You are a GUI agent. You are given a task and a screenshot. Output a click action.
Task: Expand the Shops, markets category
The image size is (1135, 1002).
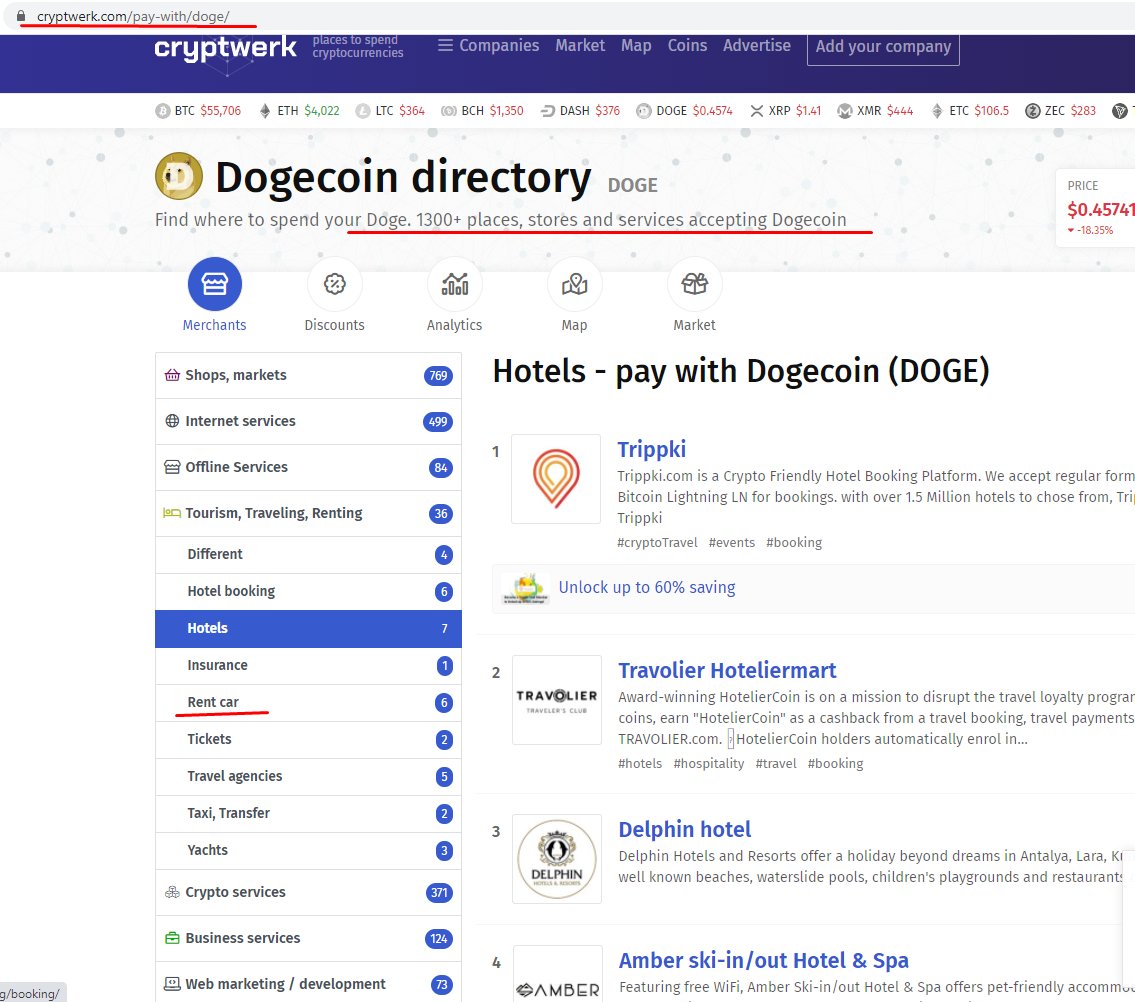[308, 375]
